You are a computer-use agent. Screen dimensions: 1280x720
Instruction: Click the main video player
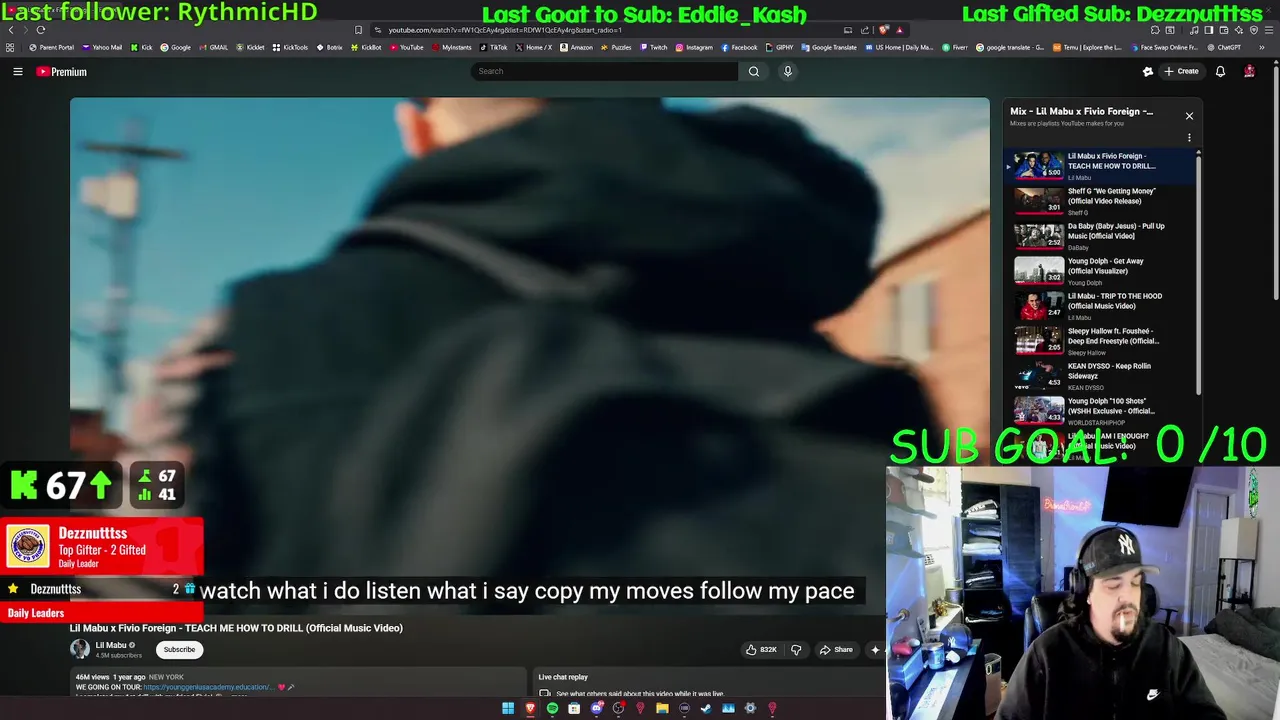coord(530,356)
